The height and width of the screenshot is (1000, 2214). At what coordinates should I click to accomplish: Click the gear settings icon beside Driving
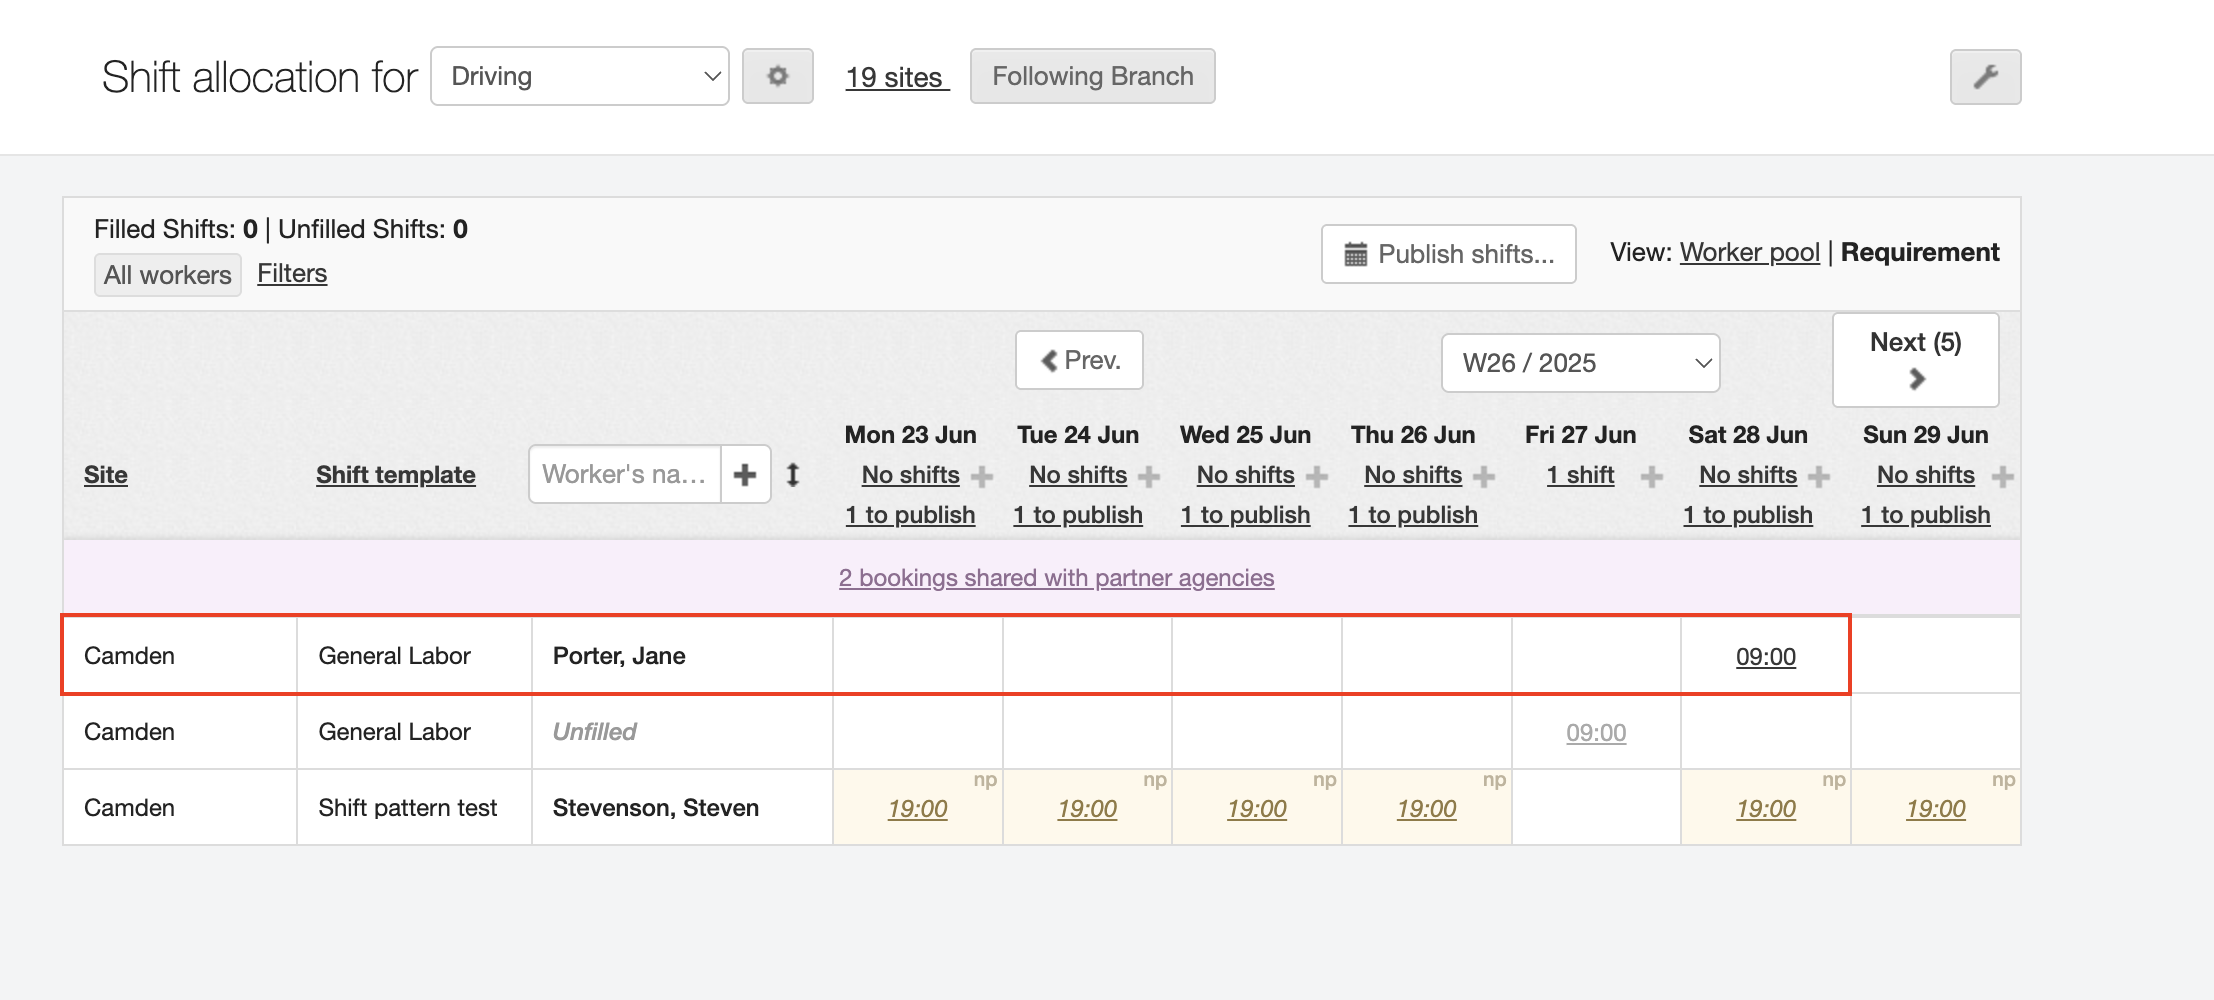[x=777, y=76]
